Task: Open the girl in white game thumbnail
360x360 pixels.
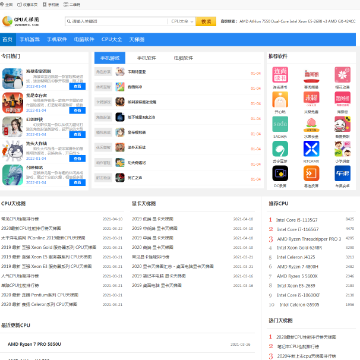Action: [x=12, y=127]
